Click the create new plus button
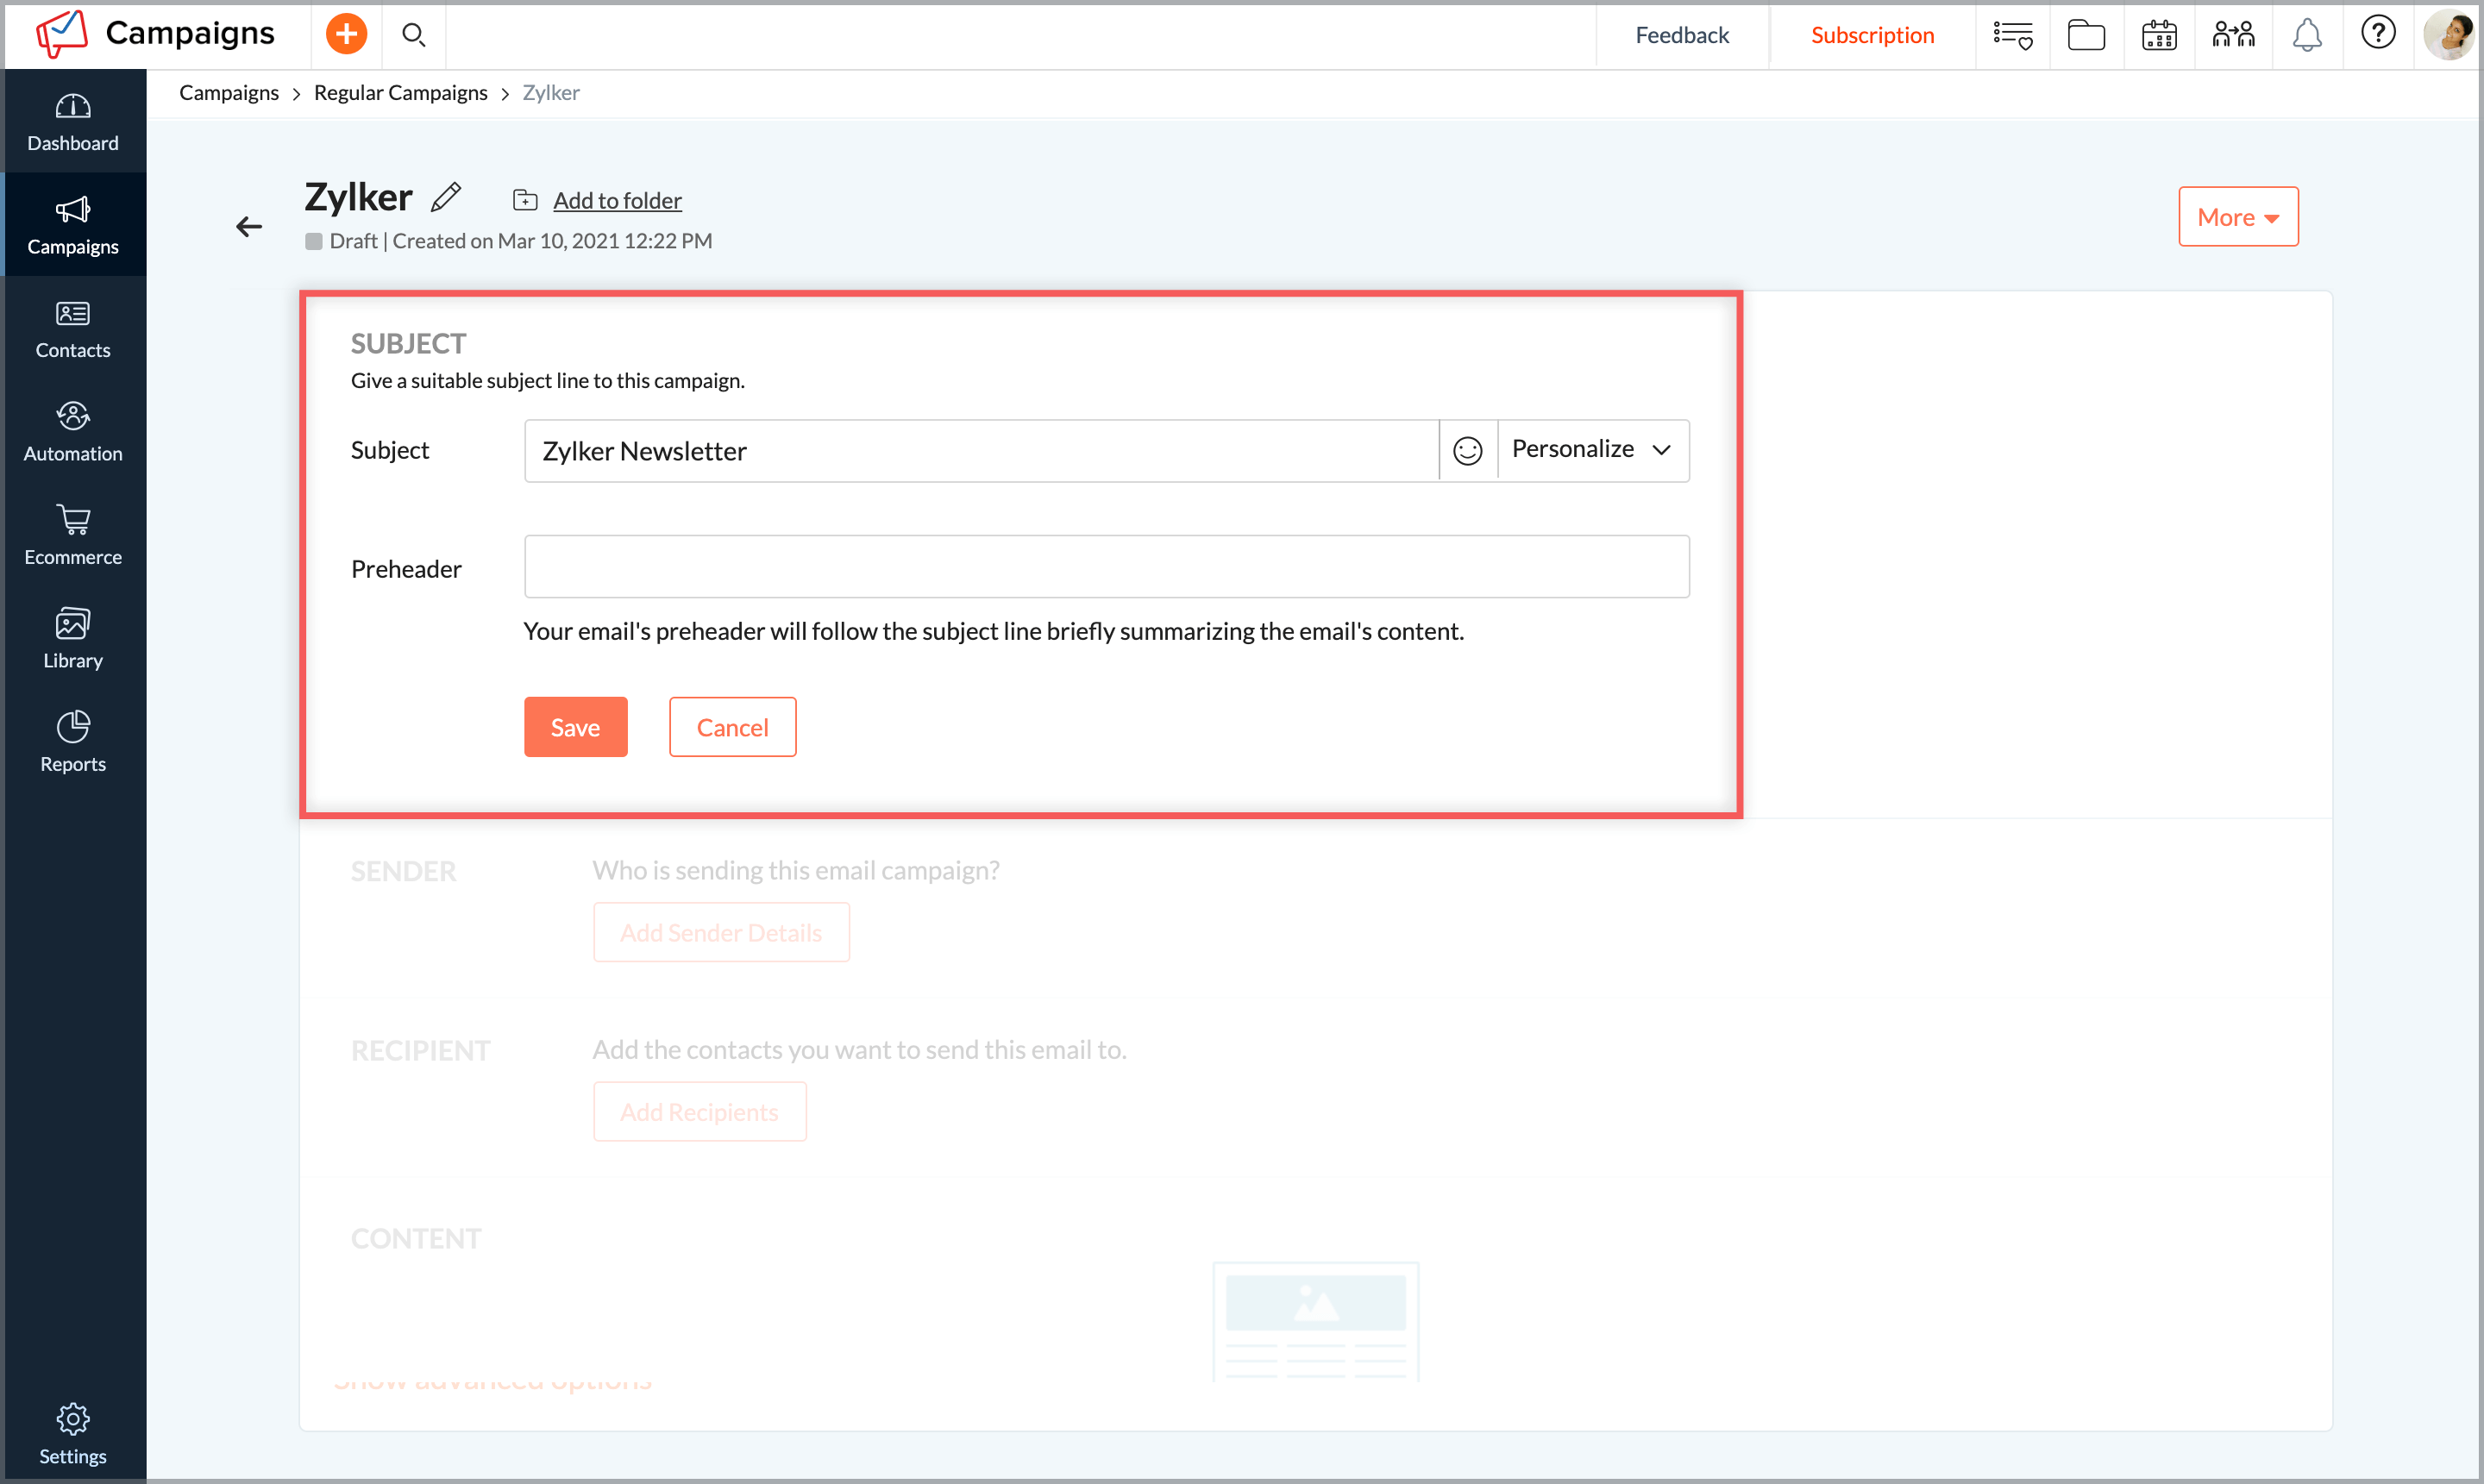The height and width of the screenshot is (1484, 2484). [x=345, y=33]
